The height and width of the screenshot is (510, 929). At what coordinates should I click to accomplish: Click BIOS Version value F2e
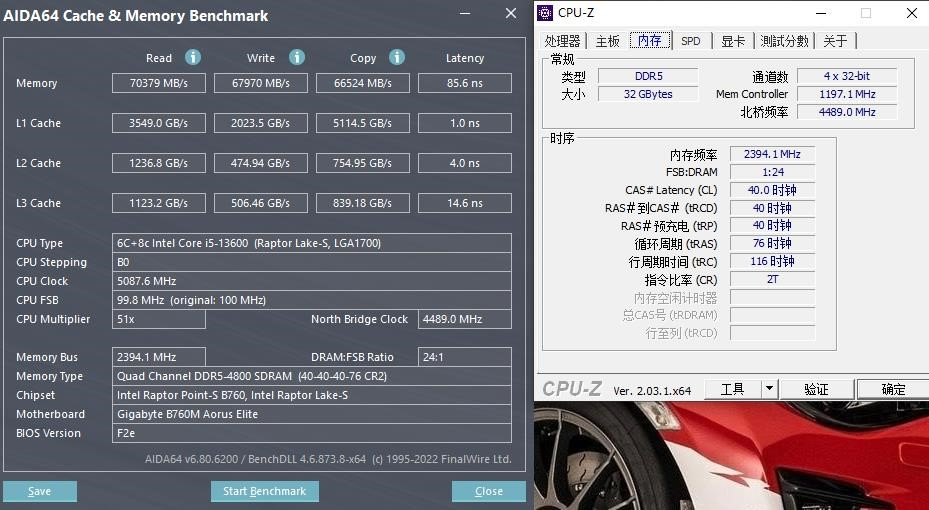coord(312,433)
